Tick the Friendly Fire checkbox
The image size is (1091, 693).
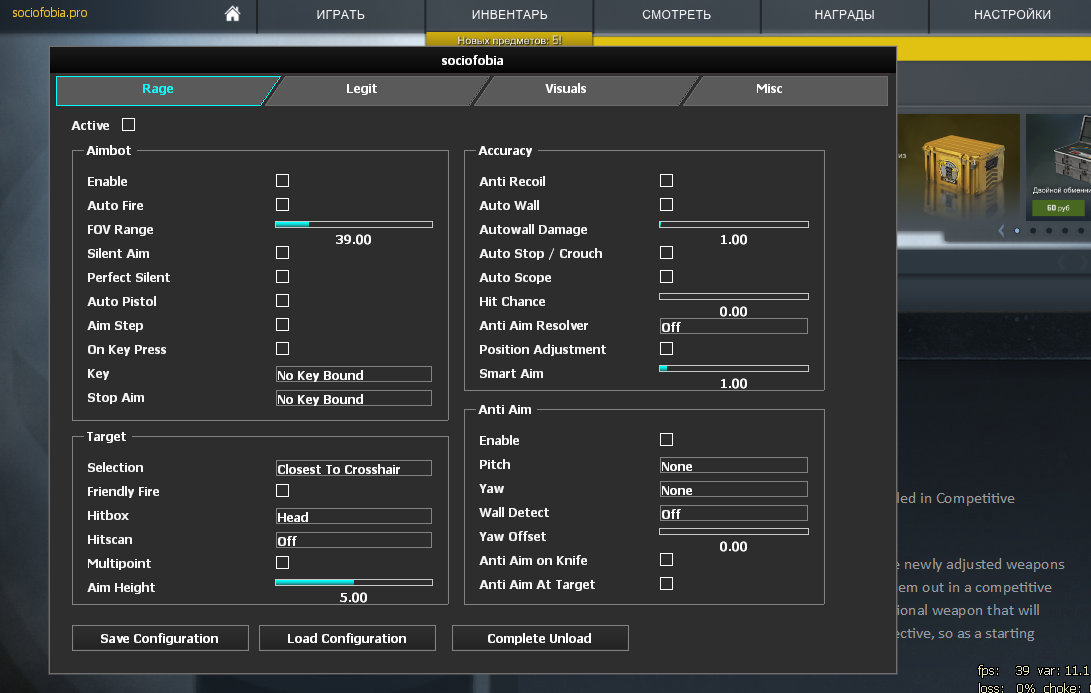[x=282, y=491]
